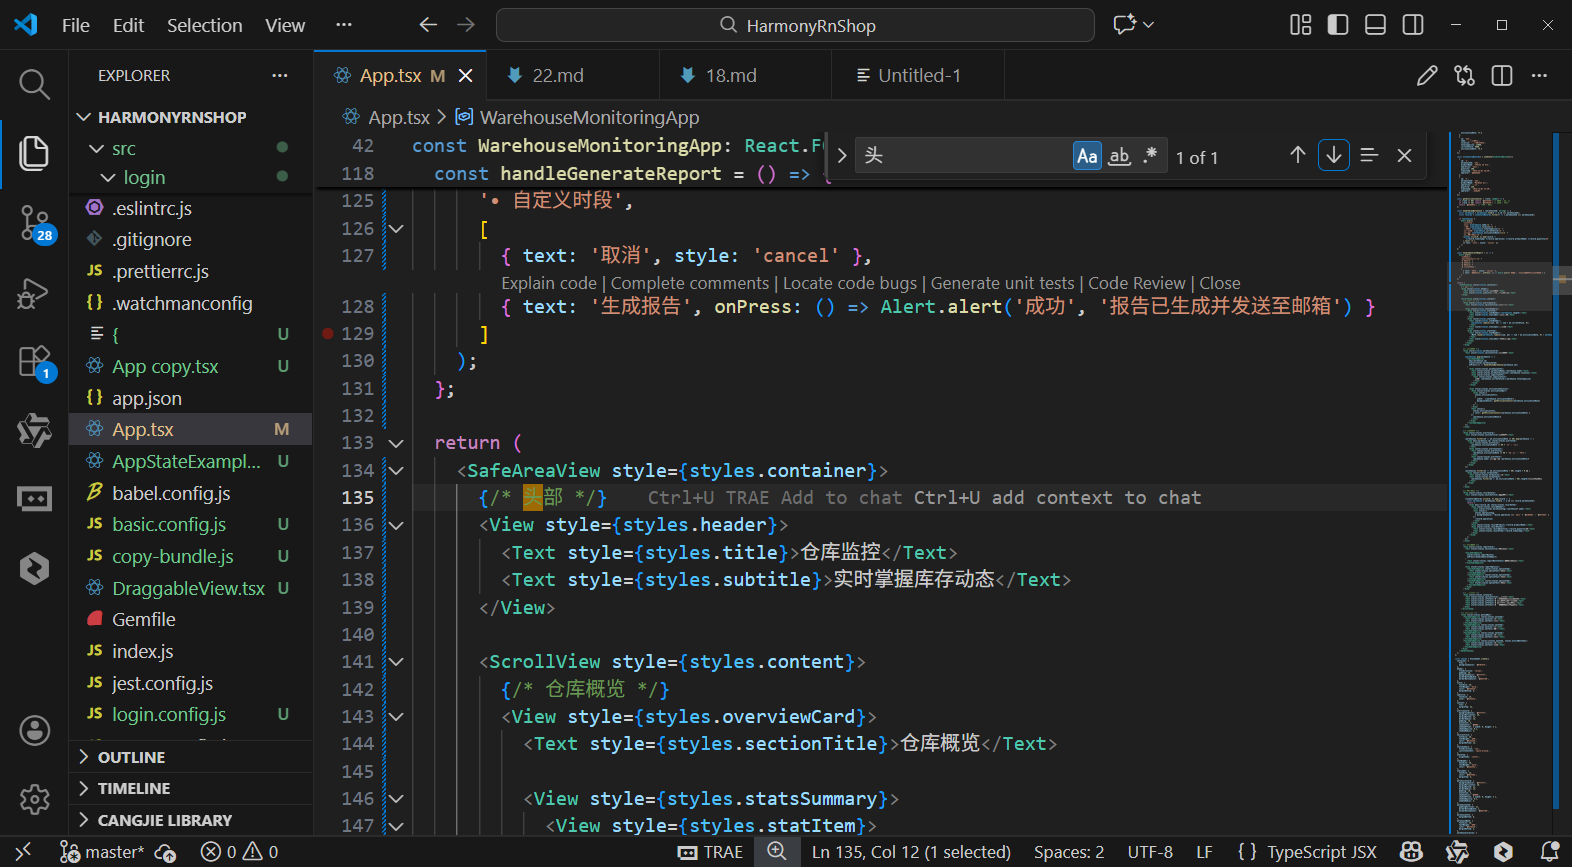
Task: Open the Accounts icon in activity bar
Action: pos(34,731)
